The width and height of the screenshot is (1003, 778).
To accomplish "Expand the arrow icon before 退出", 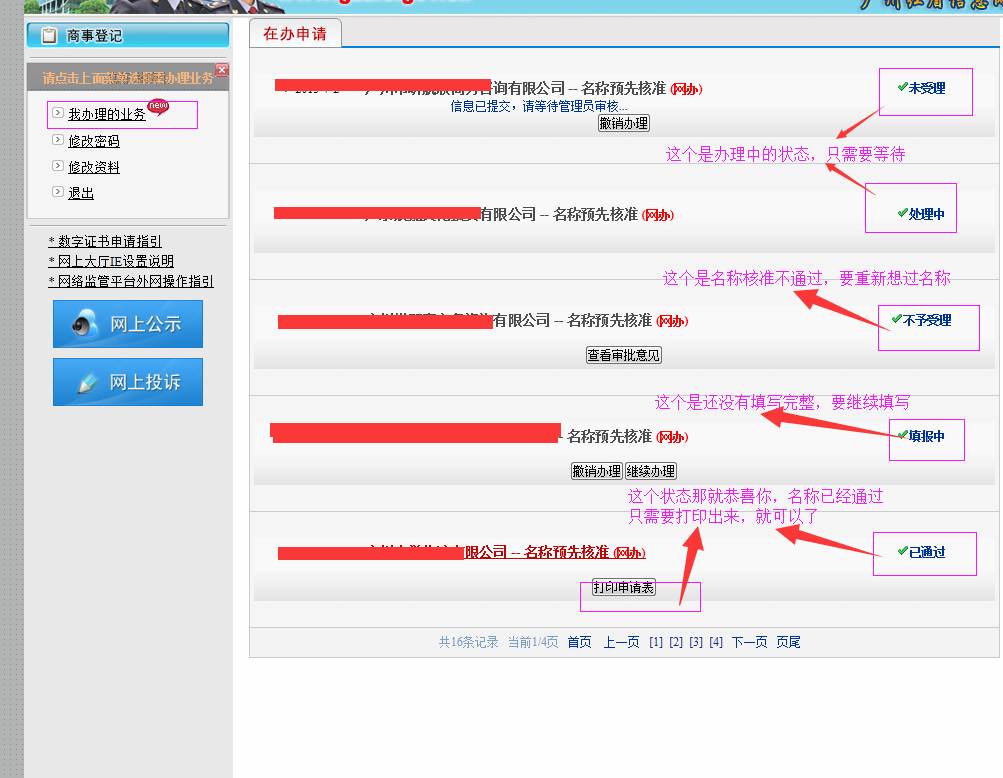I will [x=59, y=192].
